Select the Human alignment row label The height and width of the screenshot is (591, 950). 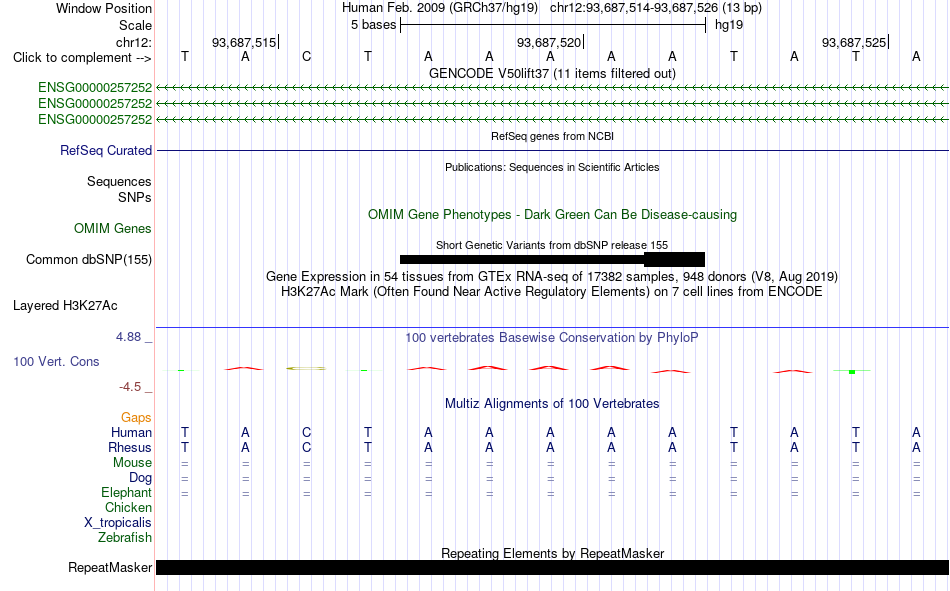tap(131, 432)
